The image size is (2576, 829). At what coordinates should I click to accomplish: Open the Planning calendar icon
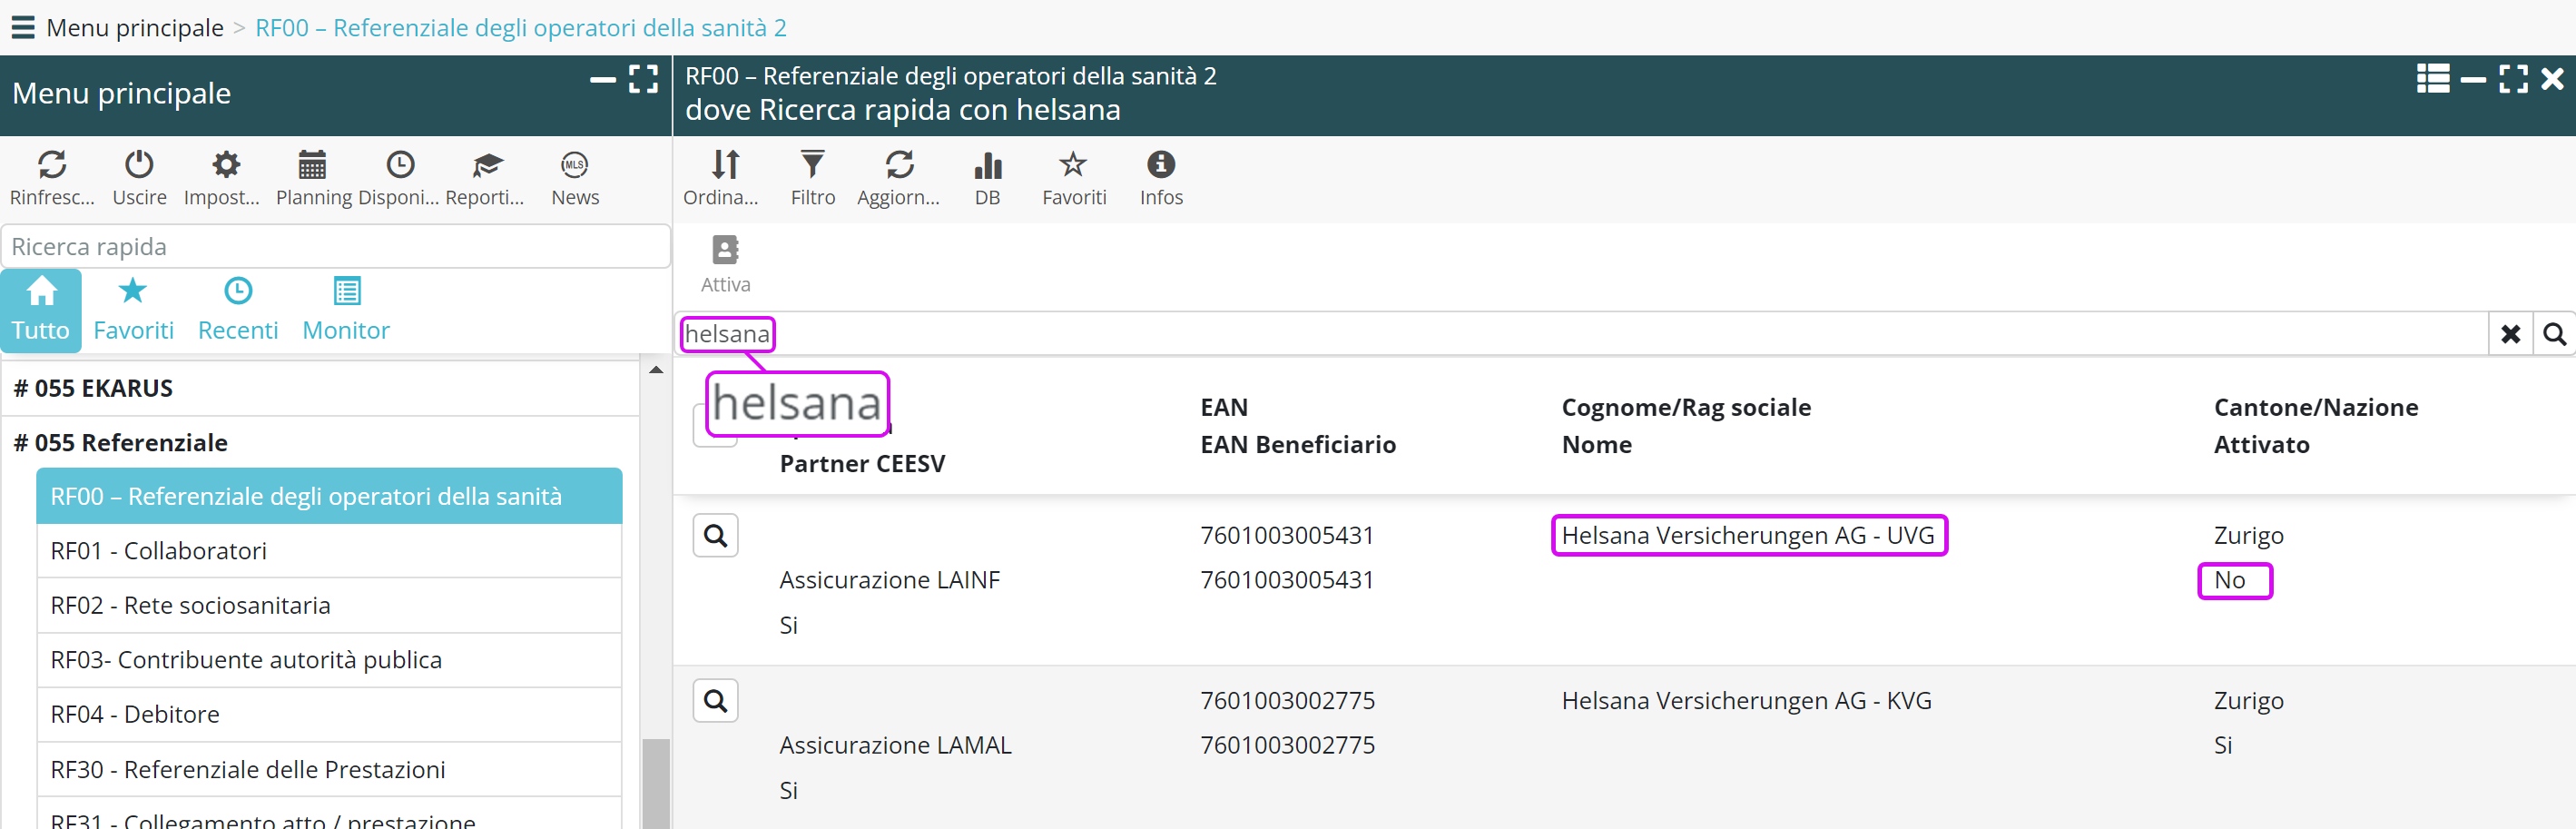click(x=313, y=165)
